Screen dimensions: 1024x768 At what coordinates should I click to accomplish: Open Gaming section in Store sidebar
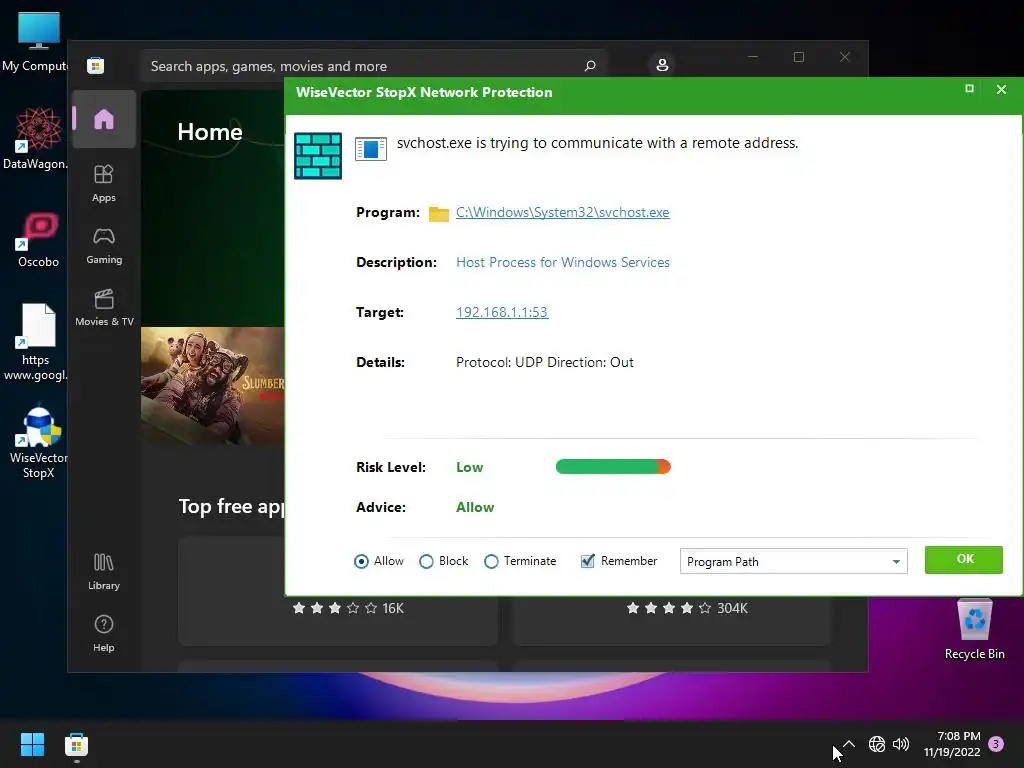[104, 246]
